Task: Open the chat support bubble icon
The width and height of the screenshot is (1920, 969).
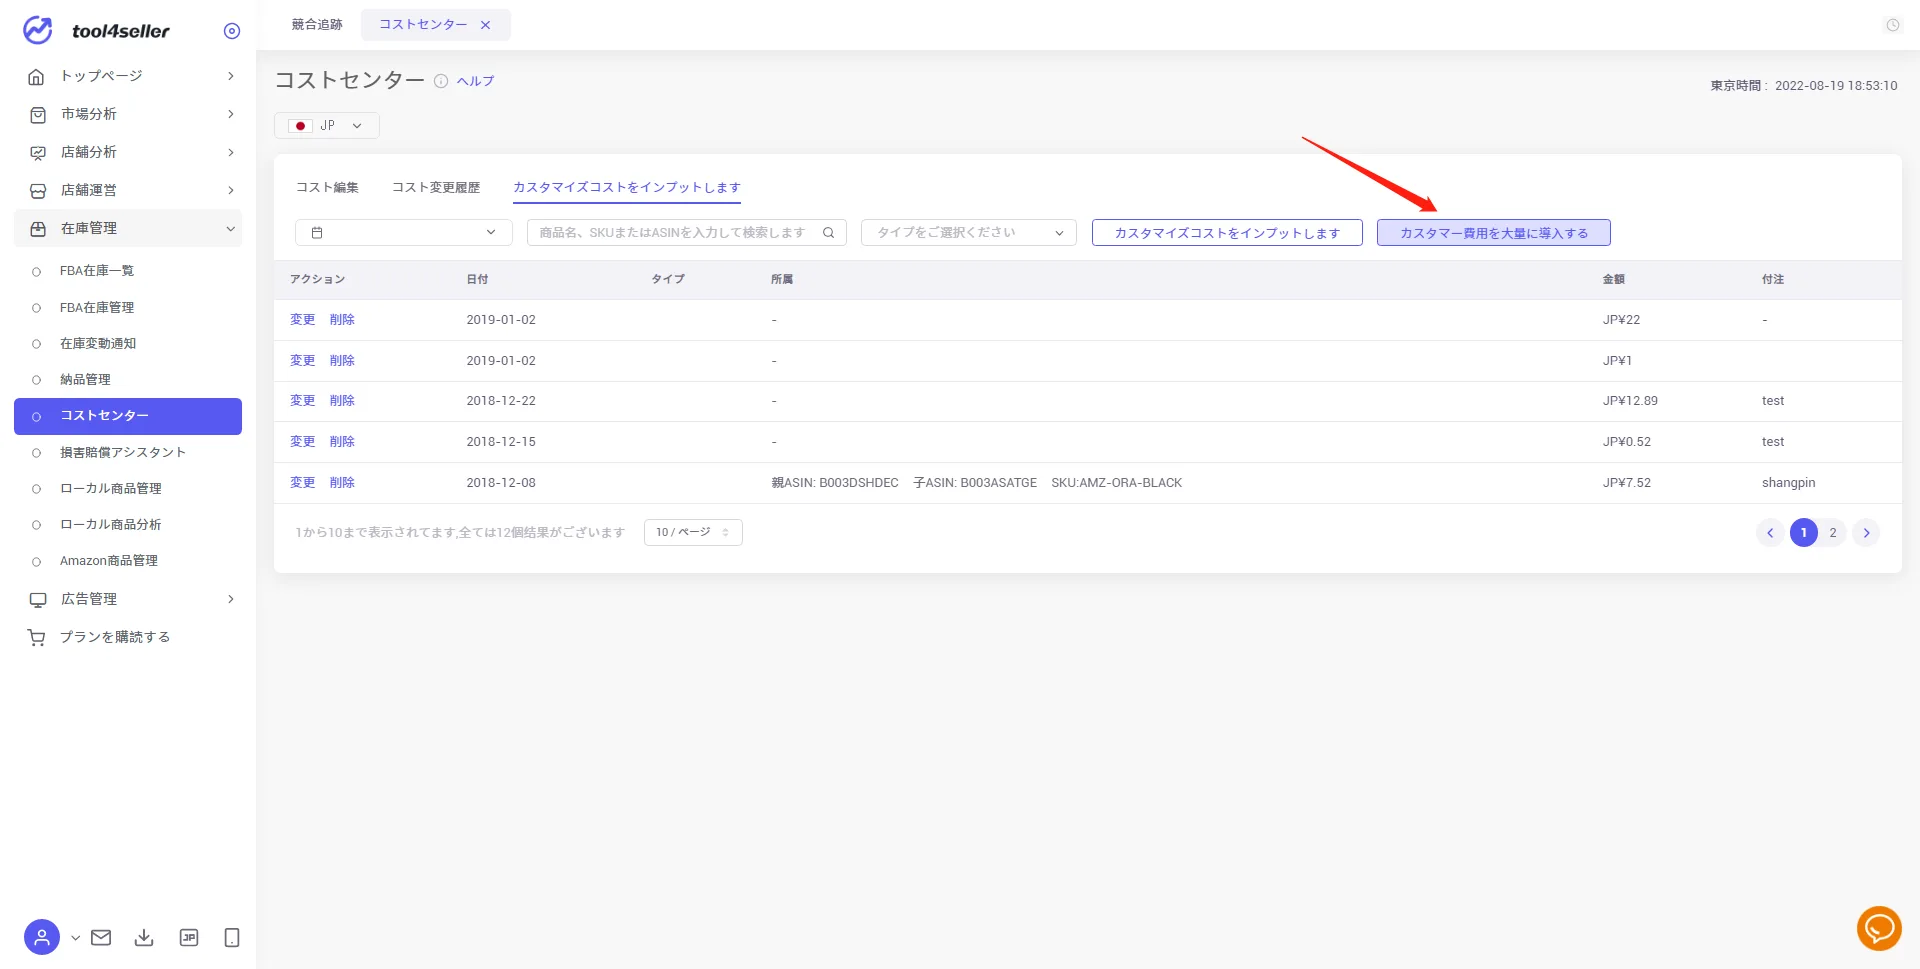Action: tap(1879, 928)
